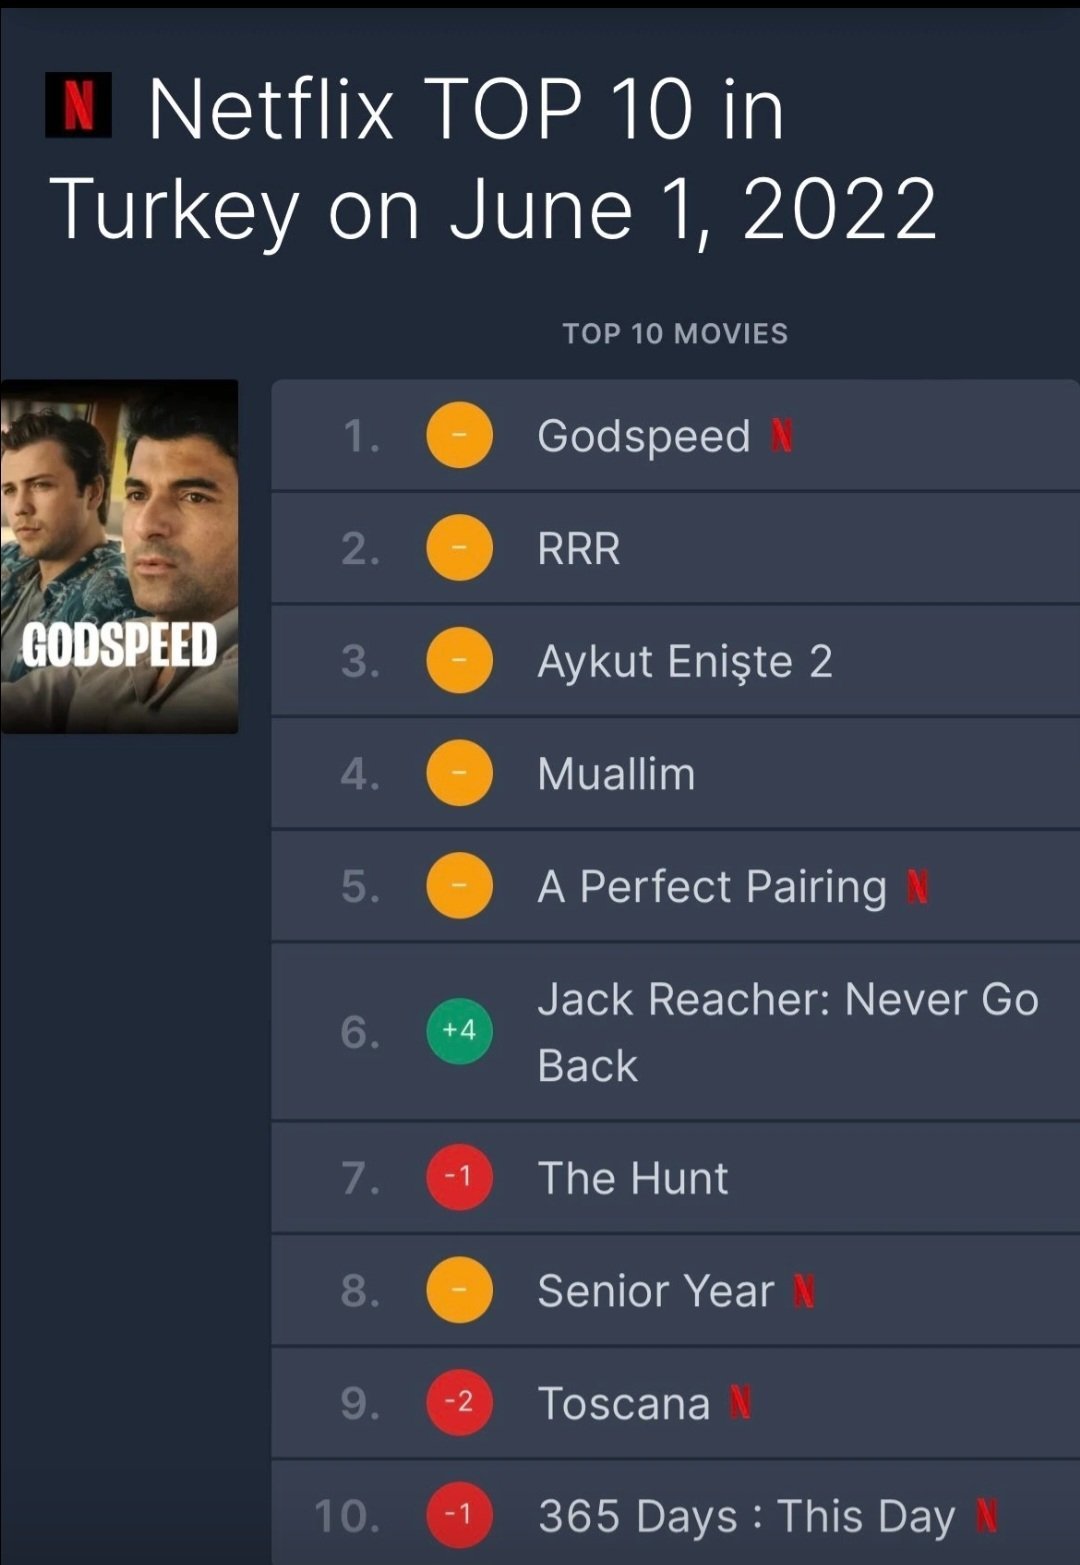Click the red -1 badge next to The Hunt
This screenshot has width=1080, height=1565.
coord(459,1178)
